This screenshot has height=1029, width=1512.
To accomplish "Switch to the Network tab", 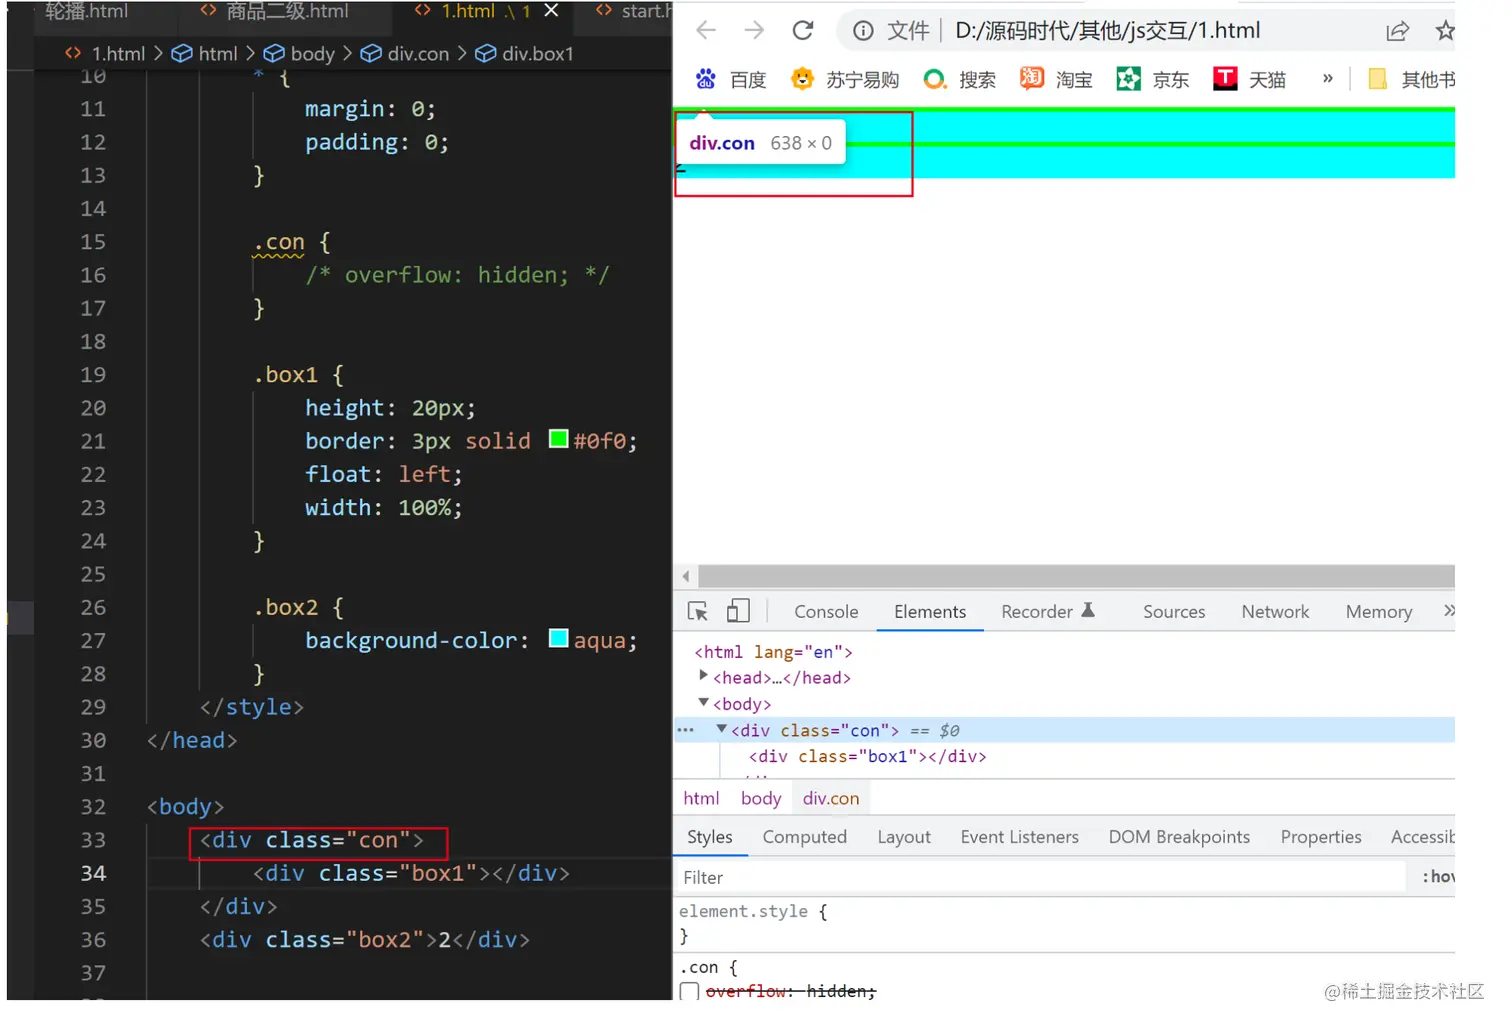I will [1275, 612].
